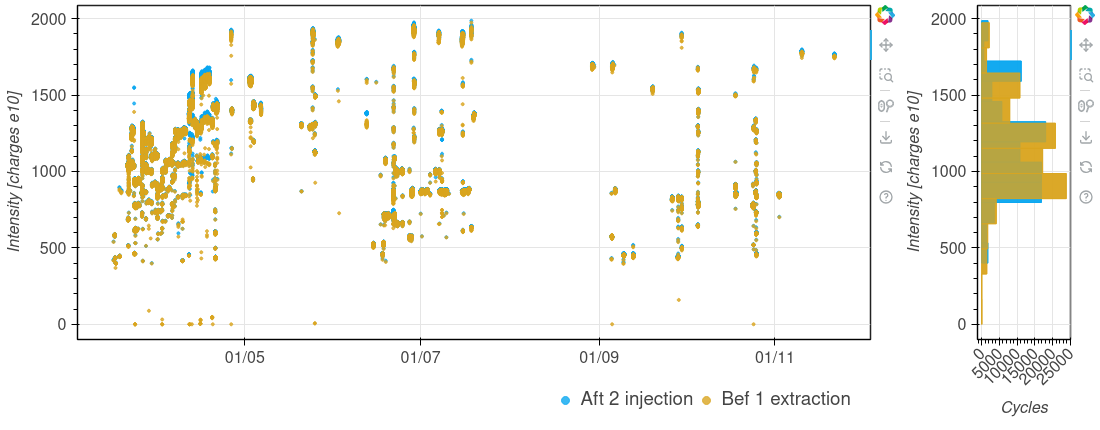
Task: Click the '01/09' date tick label
Action: point(598,355)
